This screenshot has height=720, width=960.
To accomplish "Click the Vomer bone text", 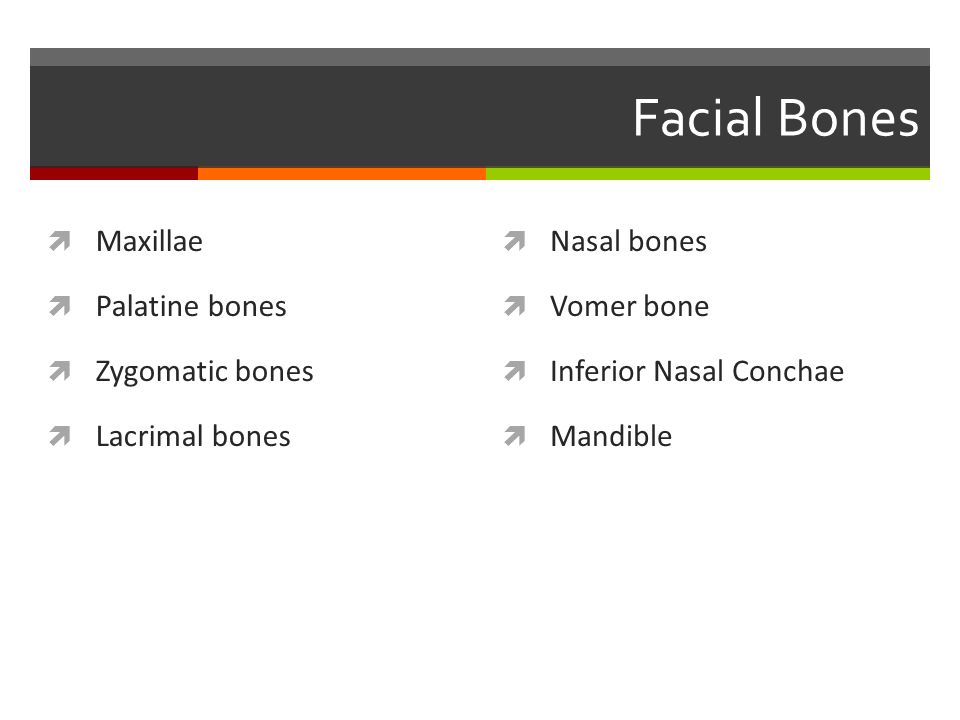I will tap(629, 306).
